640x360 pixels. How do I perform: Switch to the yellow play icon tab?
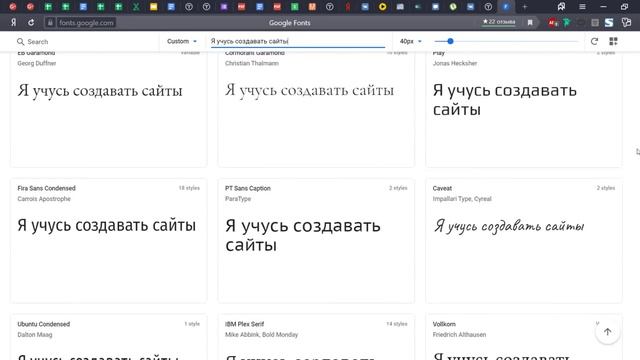[382, 7]
